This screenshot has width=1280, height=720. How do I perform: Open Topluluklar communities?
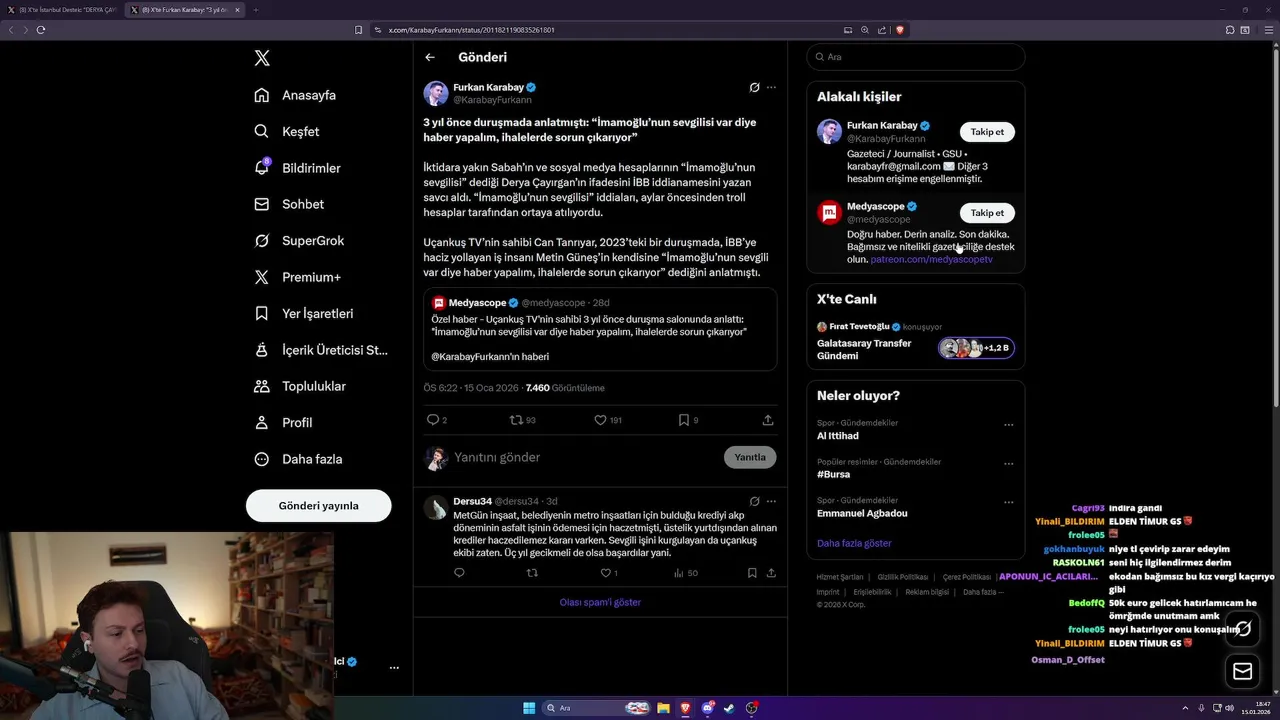click(x=300, y=386)
